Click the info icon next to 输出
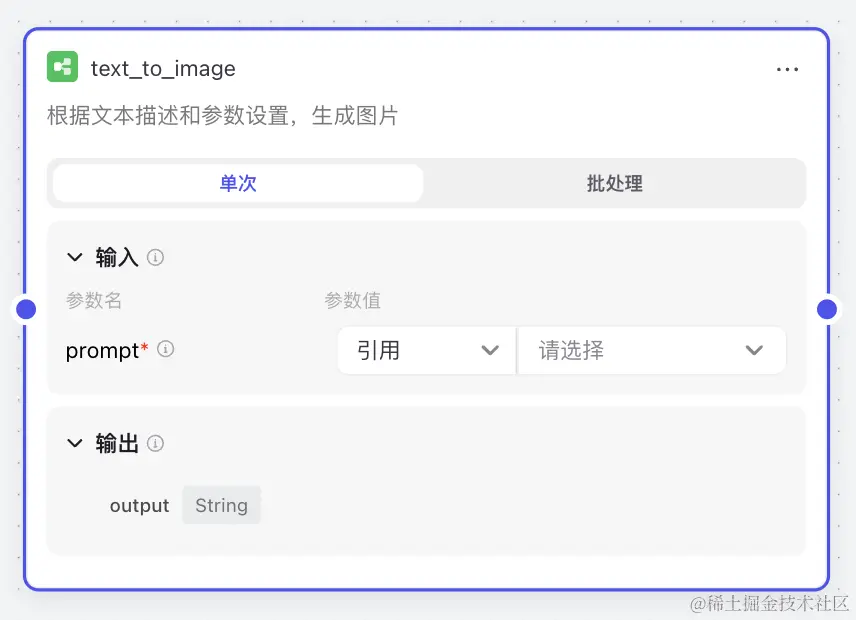Image resolution: width=856 pixels, height=620 pixels. point(156,443)
